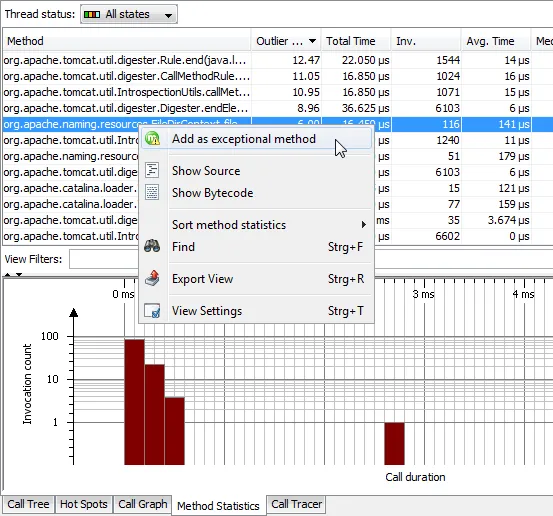This screenshot has height=516, width=553.
Task: Click the View Settings icon
Action: coord(152,311)
